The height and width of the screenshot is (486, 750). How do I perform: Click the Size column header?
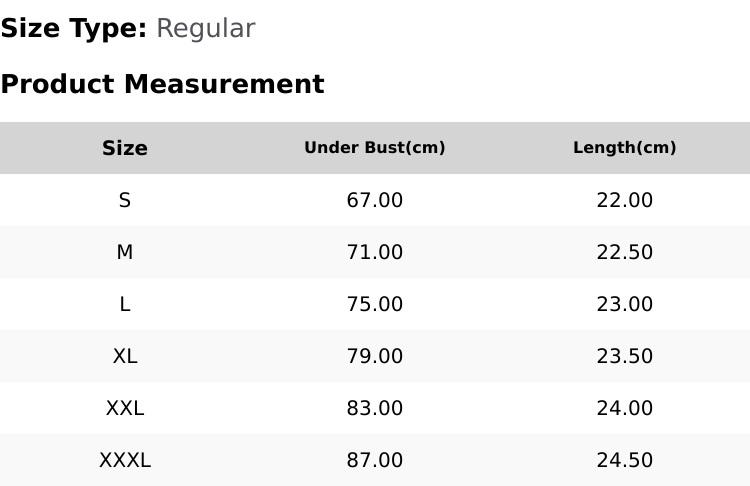125,148
